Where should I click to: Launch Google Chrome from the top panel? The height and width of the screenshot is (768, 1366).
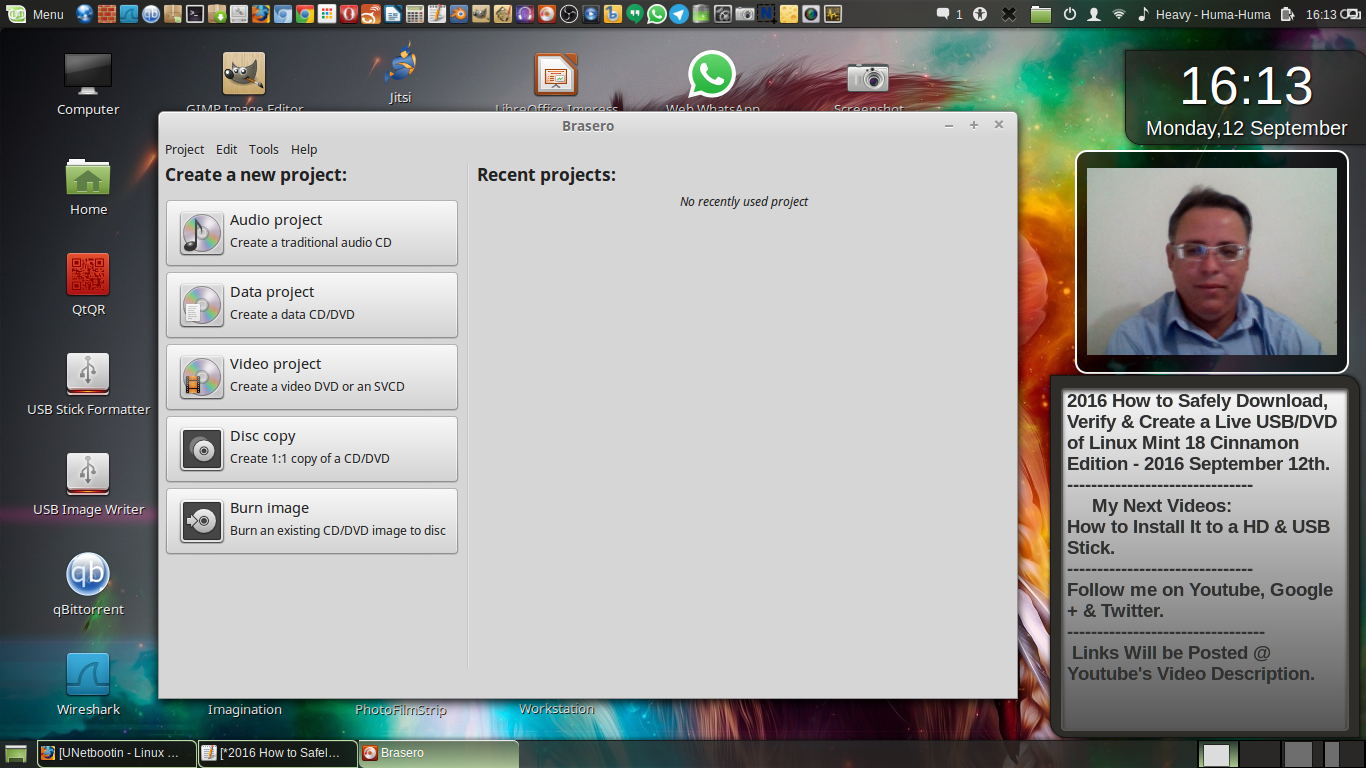click(304, 14)
